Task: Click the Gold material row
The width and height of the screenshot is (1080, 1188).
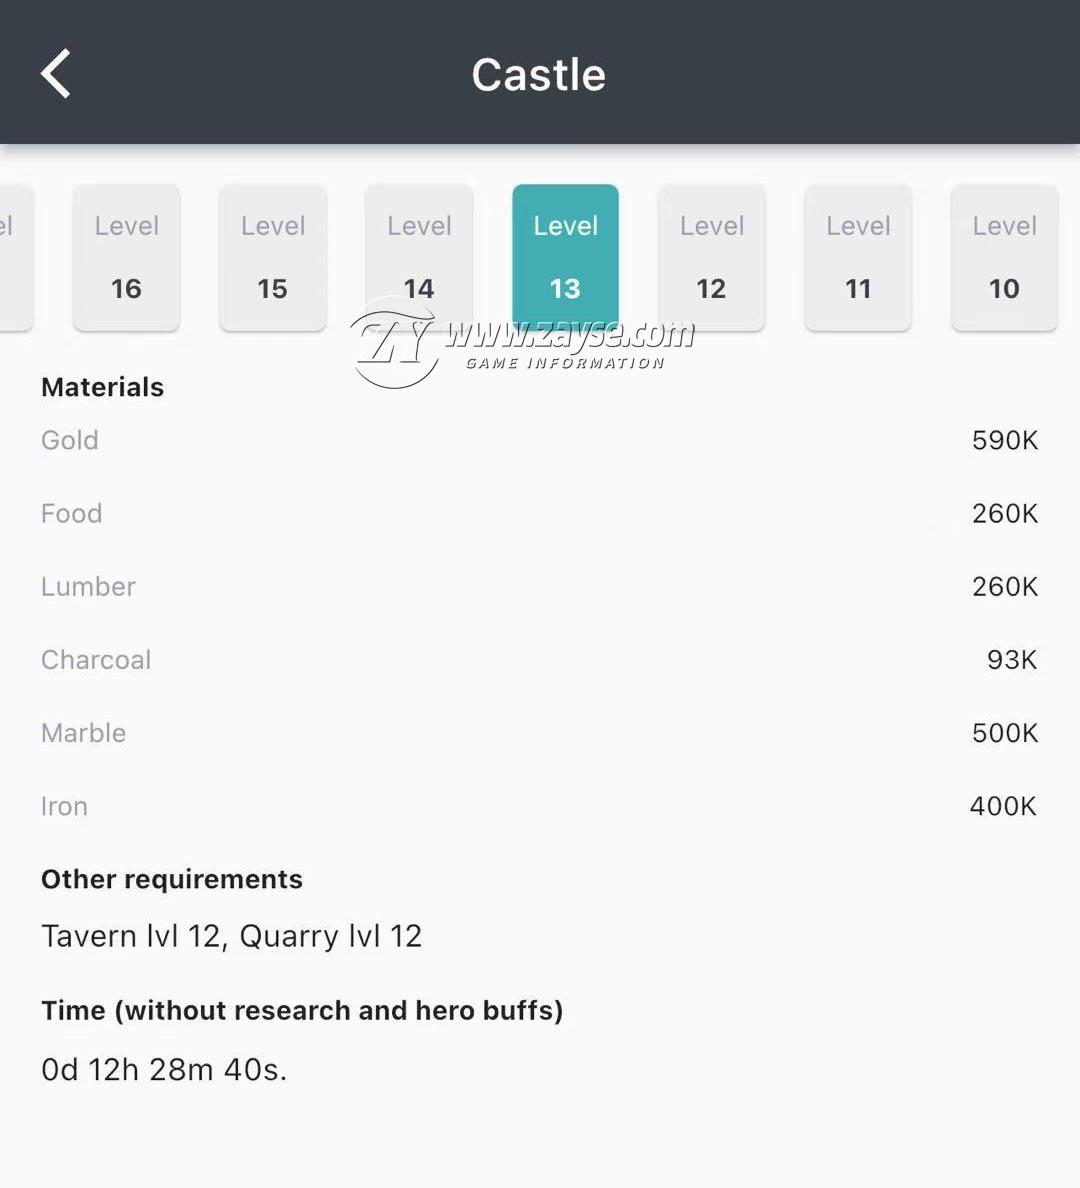Action: coord(540,440)
